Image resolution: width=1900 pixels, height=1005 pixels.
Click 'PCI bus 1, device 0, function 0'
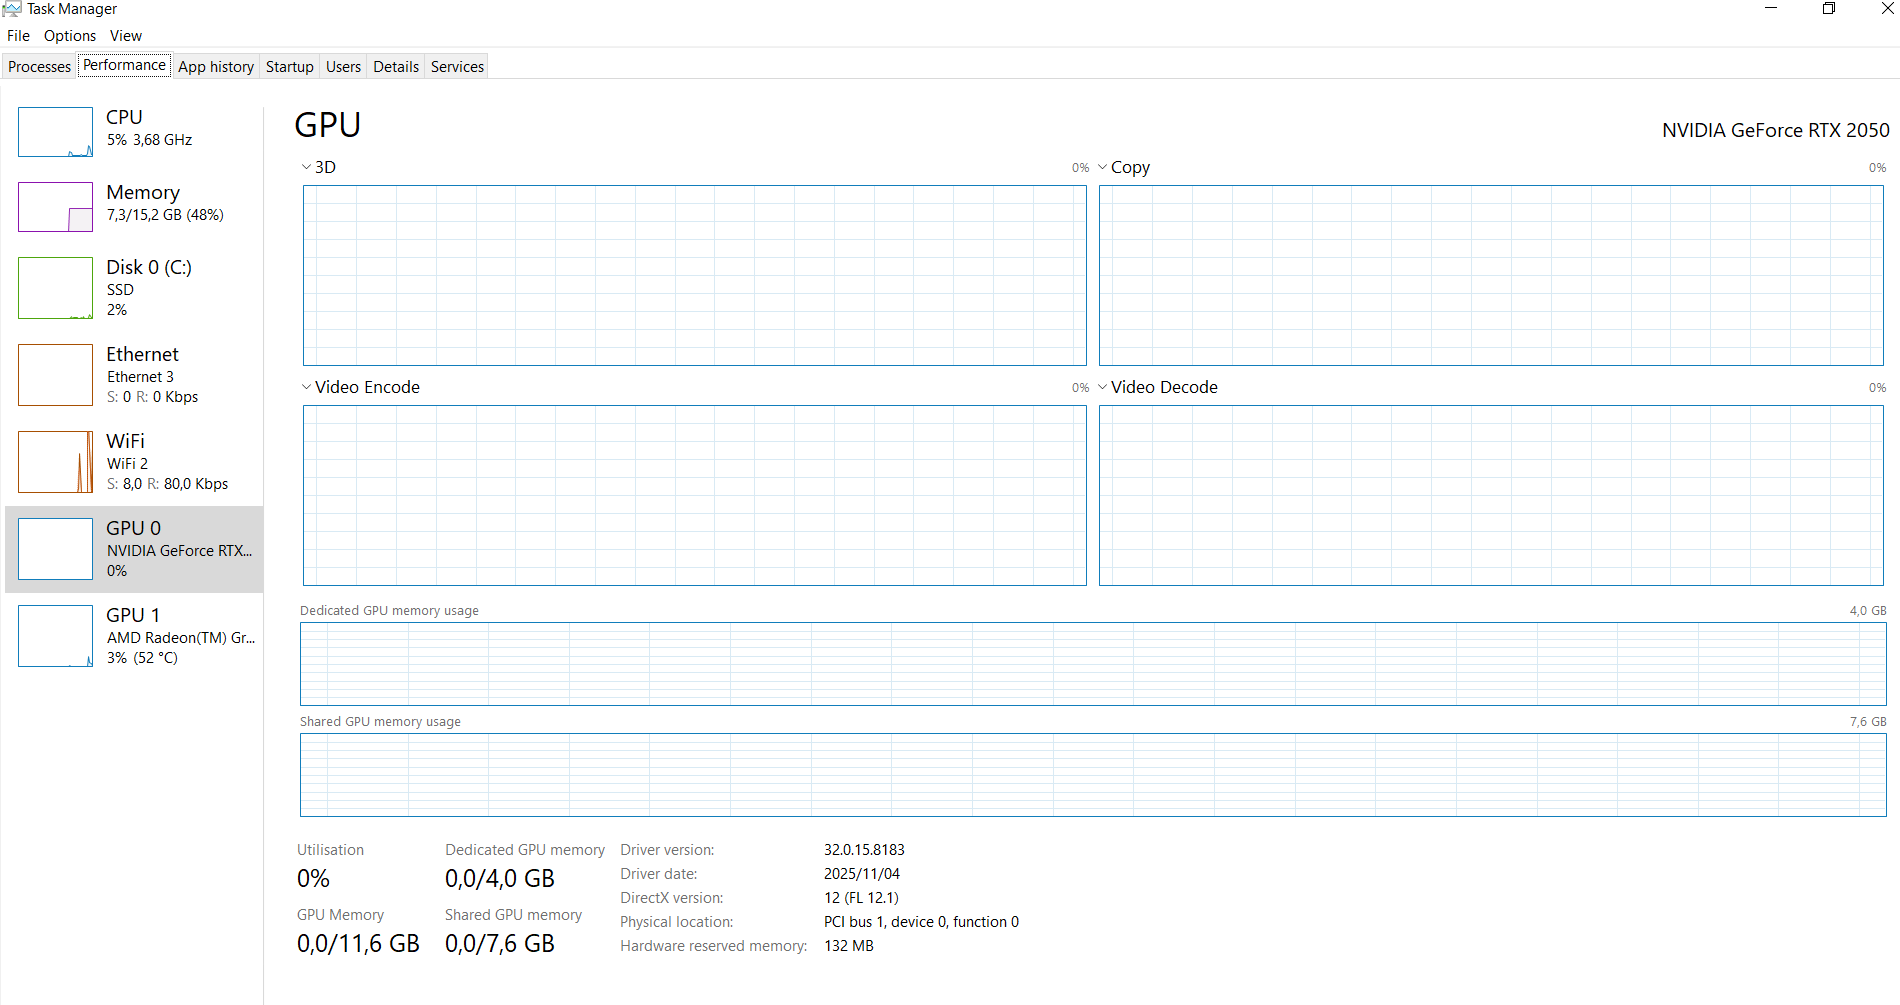point(921,922)
